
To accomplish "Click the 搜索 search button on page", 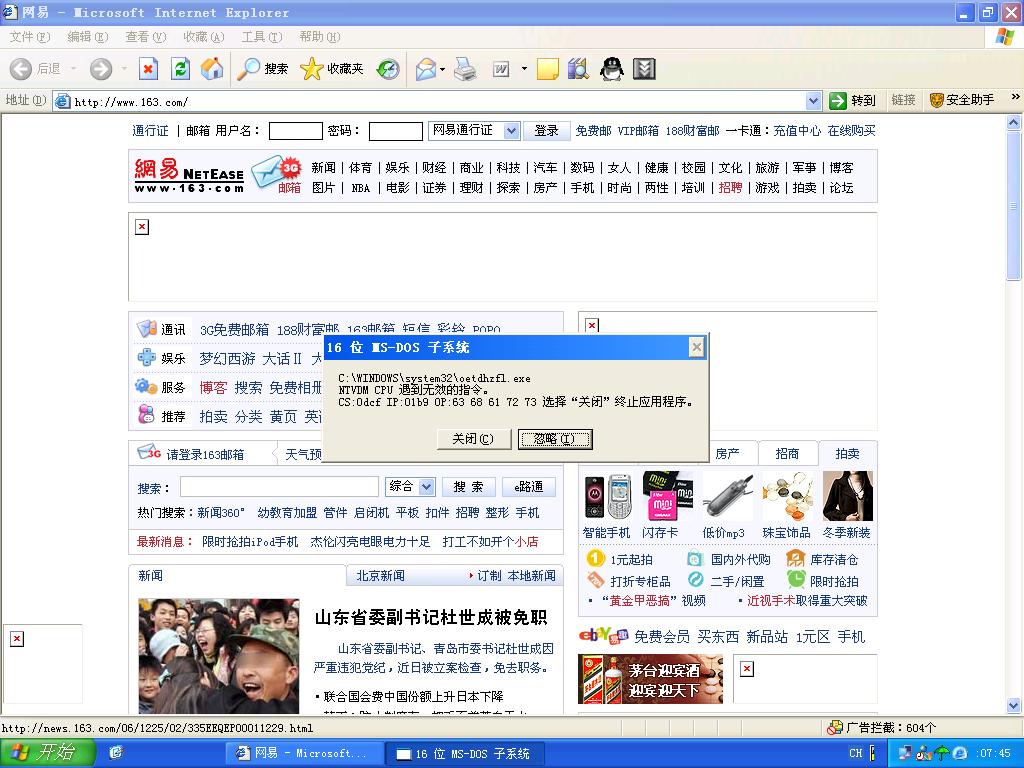I will 469,487.
